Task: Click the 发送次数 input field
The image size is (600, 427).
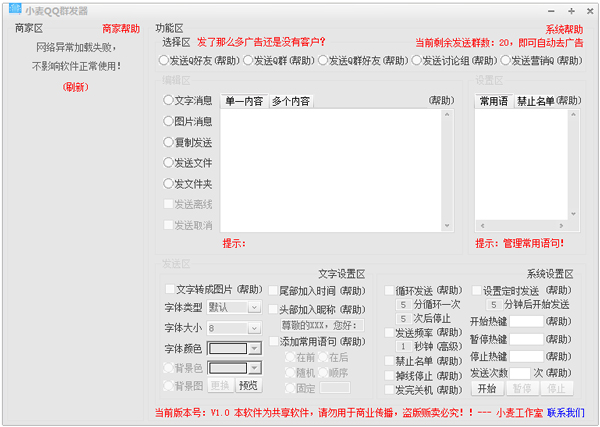Action: (520, 373)
